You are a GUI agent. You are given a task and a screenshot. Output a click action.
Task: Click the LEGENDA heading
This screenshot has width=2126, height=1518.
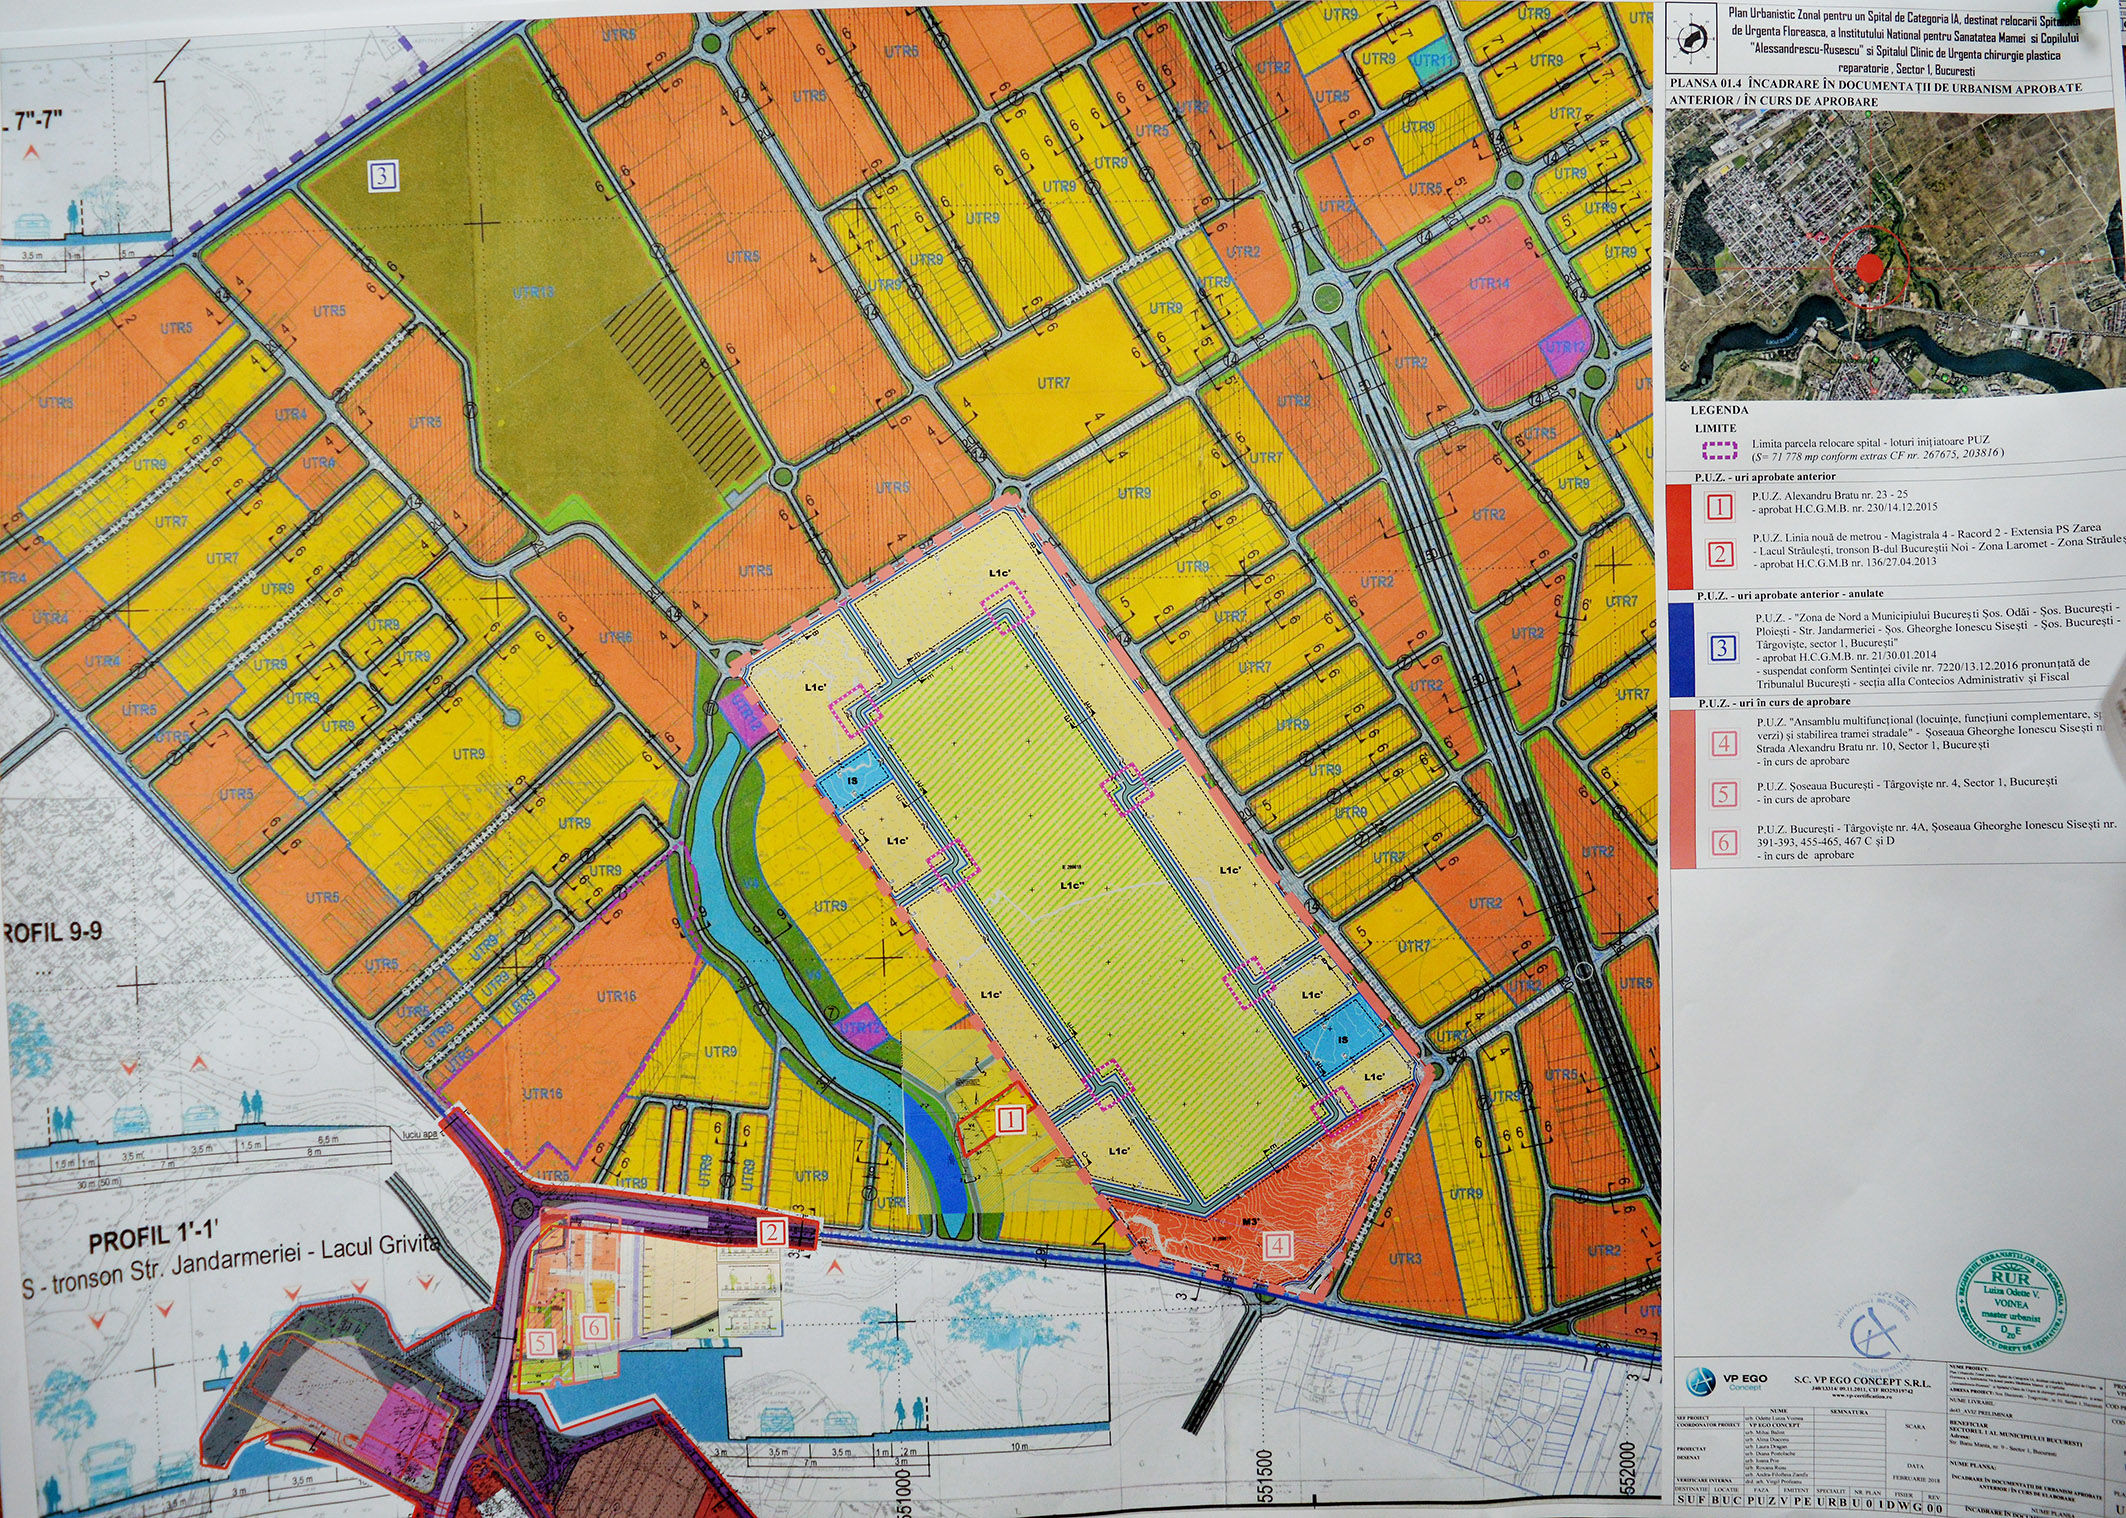point(1719,410)
